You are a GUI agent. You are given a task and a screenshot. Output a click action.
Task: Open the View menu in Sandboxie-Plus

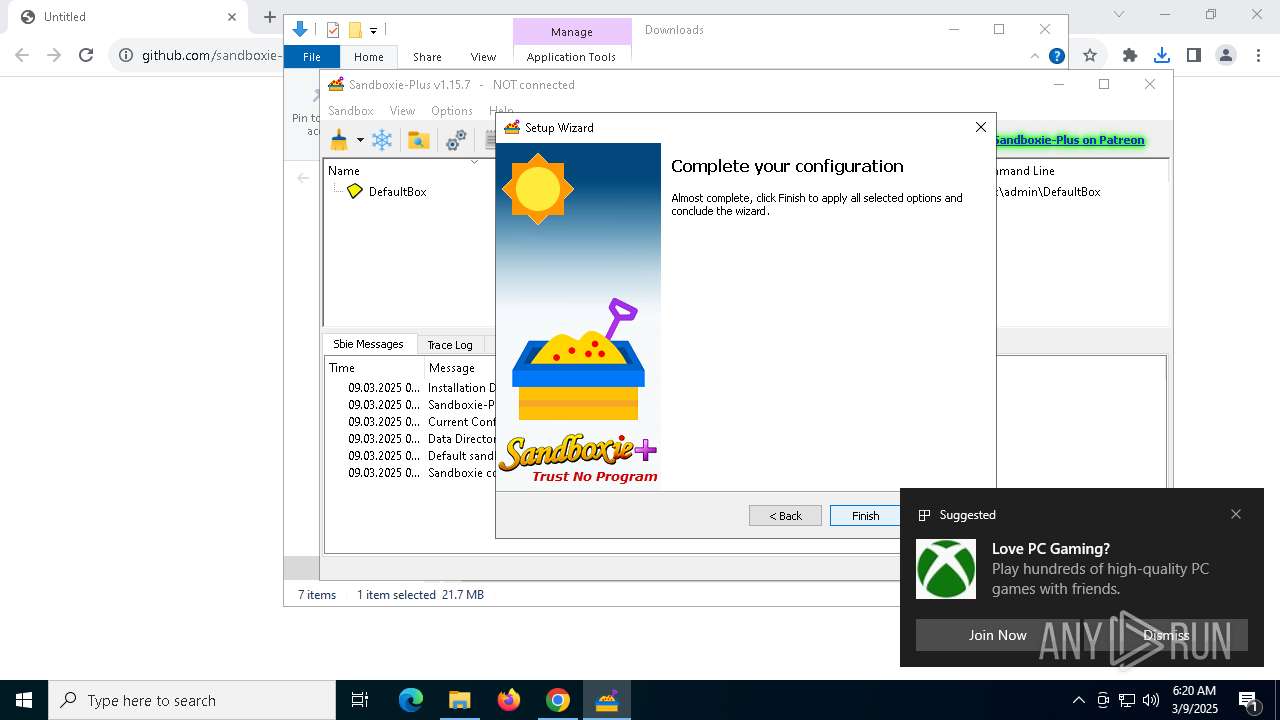tap(402, 111)
